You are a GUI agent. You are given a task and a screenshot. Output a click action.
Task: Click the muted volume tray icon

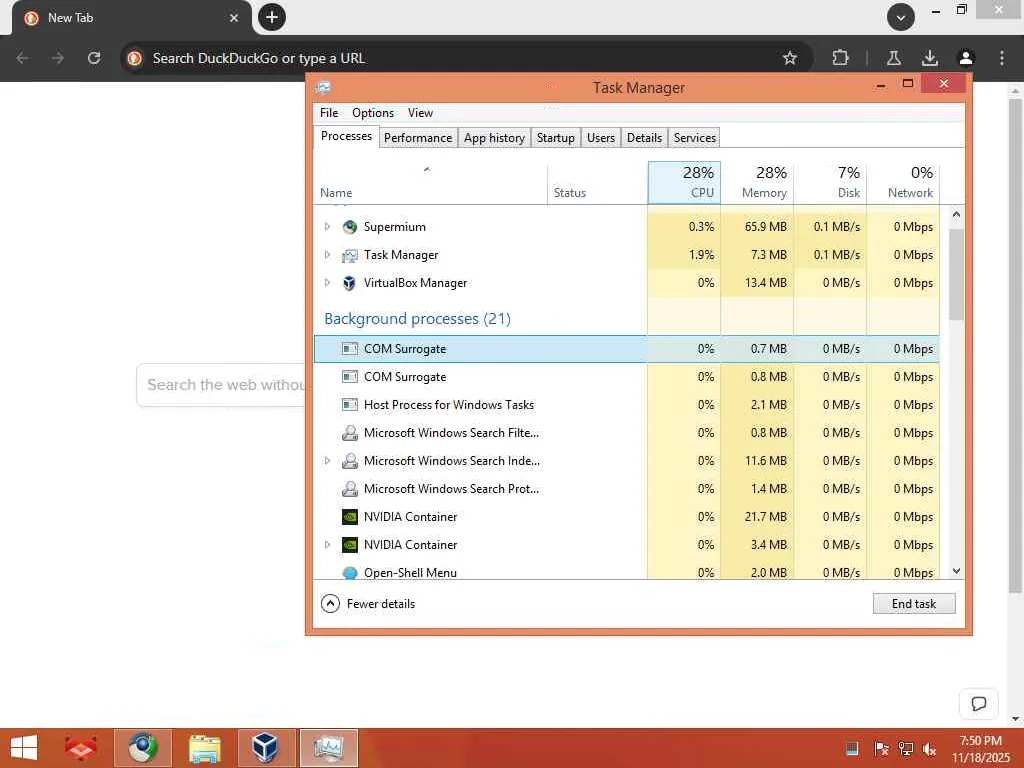pyautogui.click(x=929, y=749)
